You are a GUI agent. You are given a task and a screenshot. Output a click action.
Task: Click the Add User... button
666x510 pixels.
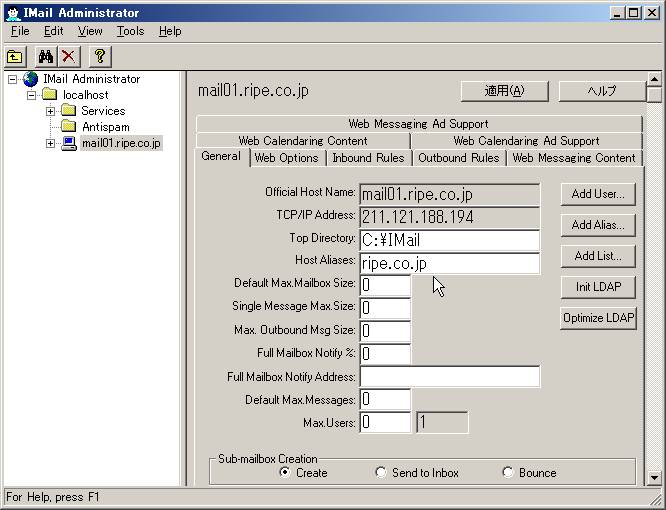[x=598, y=194]
